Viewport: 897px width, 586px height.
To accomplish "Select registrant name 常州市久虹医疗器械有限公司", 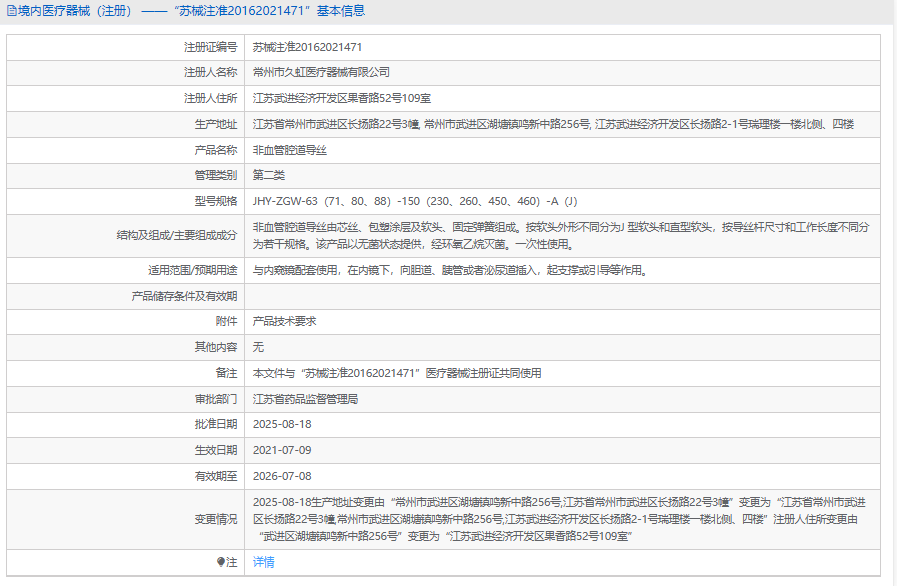I will pyautogui.click(x=321, y=72).
